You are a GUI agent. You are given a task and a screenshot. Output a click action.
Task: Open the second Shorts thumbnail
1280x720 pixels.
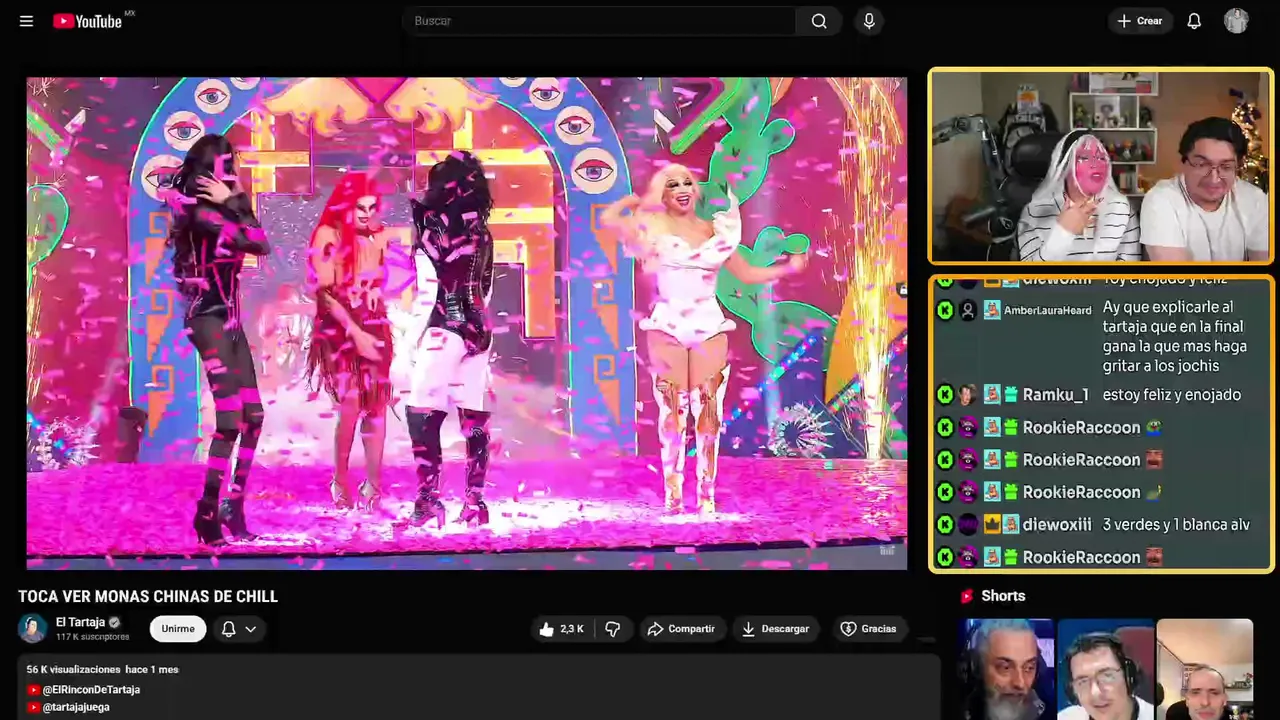click(1105, 669)
